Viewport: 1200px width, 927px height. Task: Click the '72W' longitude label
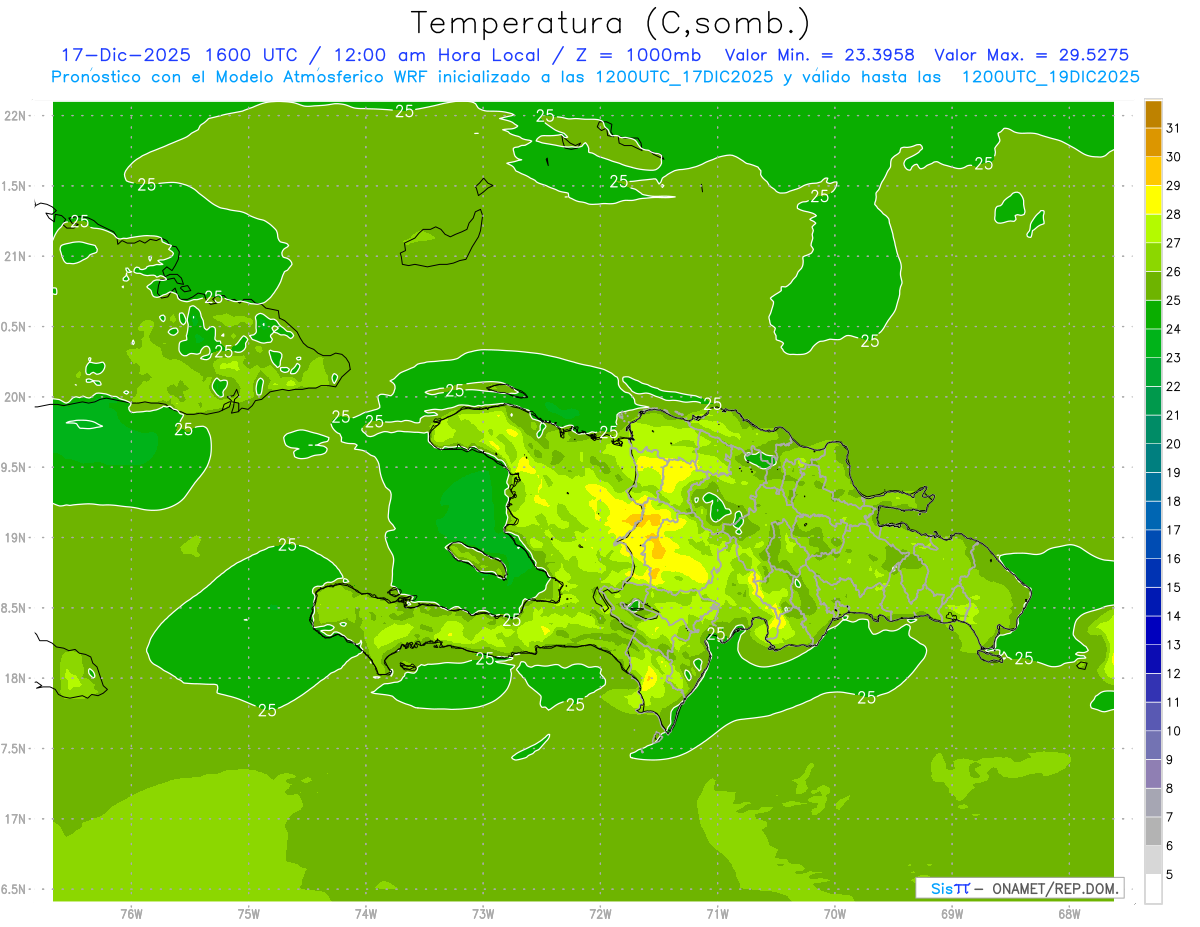pos(600,913)
